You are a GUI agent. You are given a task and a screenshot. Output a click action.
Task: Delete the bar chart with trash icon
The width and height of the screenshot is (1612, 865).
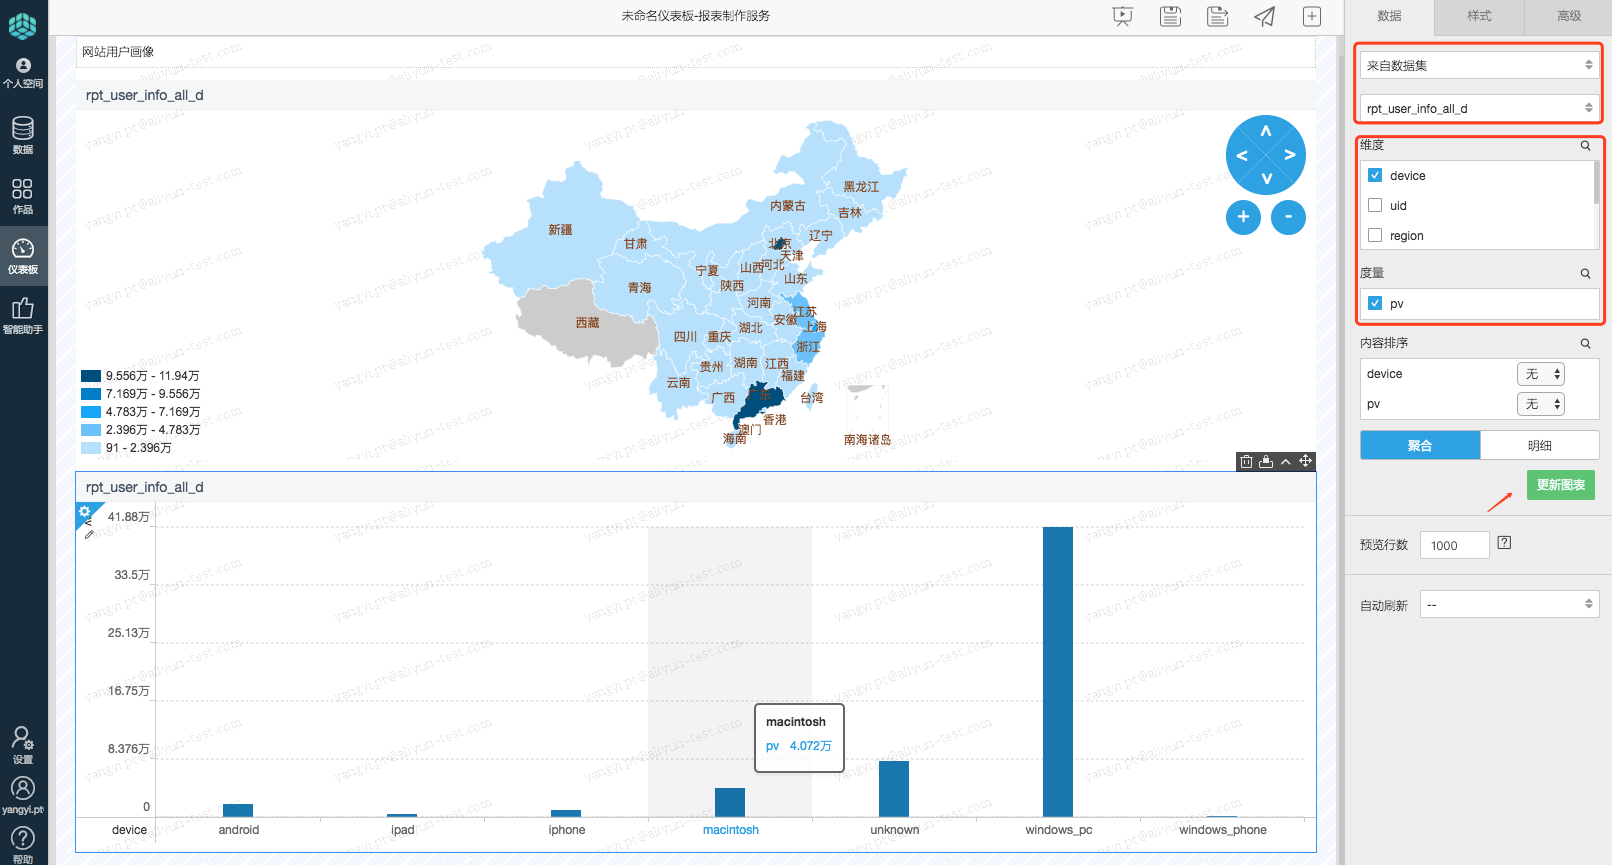[x=1246, y=461]
